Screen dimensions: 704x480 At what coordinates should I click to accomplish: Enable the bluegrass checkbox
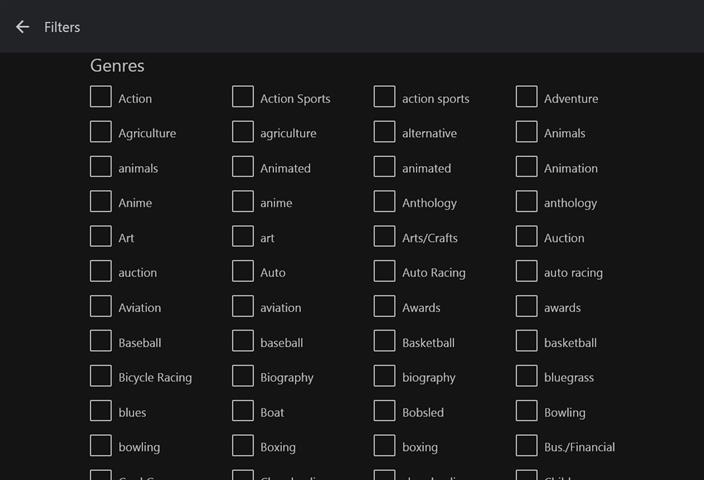(527, 377)
